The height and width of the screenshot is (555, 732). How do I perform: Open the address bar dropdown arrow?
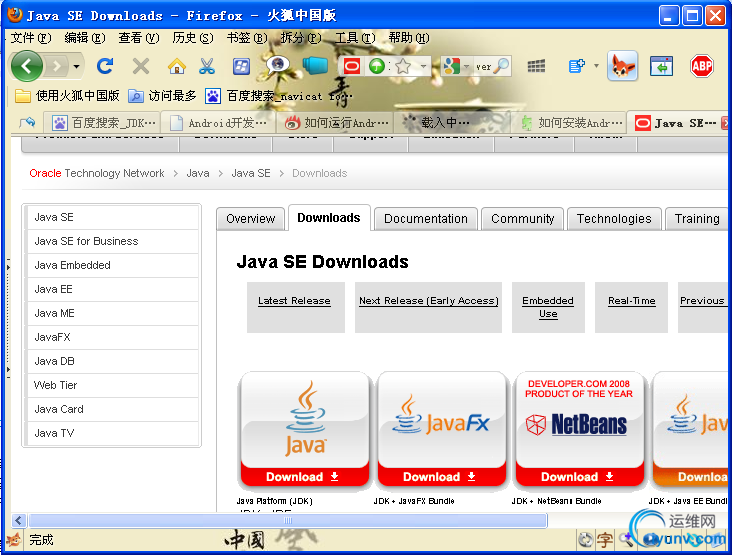coord(423,66)
